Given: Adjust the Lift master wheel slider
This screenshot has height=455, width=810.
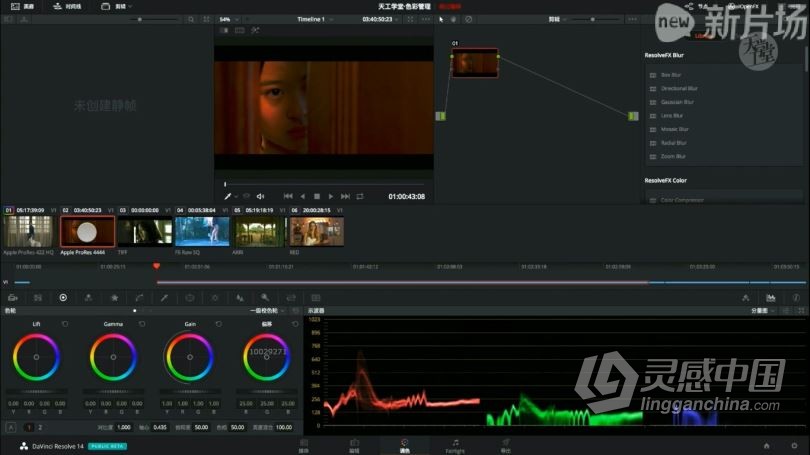Looking at the screenshot, I should [x=36, y=391].
